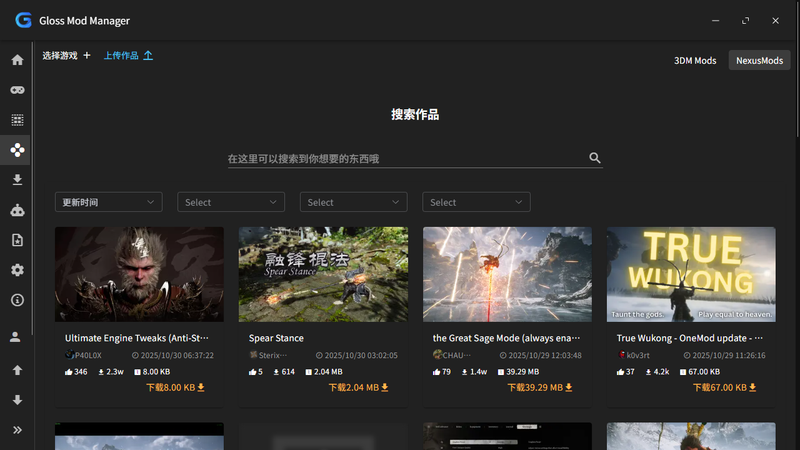Screen dimensions: 800x450
Task: Click the Spear Stance title
Action: click(276, 338)
